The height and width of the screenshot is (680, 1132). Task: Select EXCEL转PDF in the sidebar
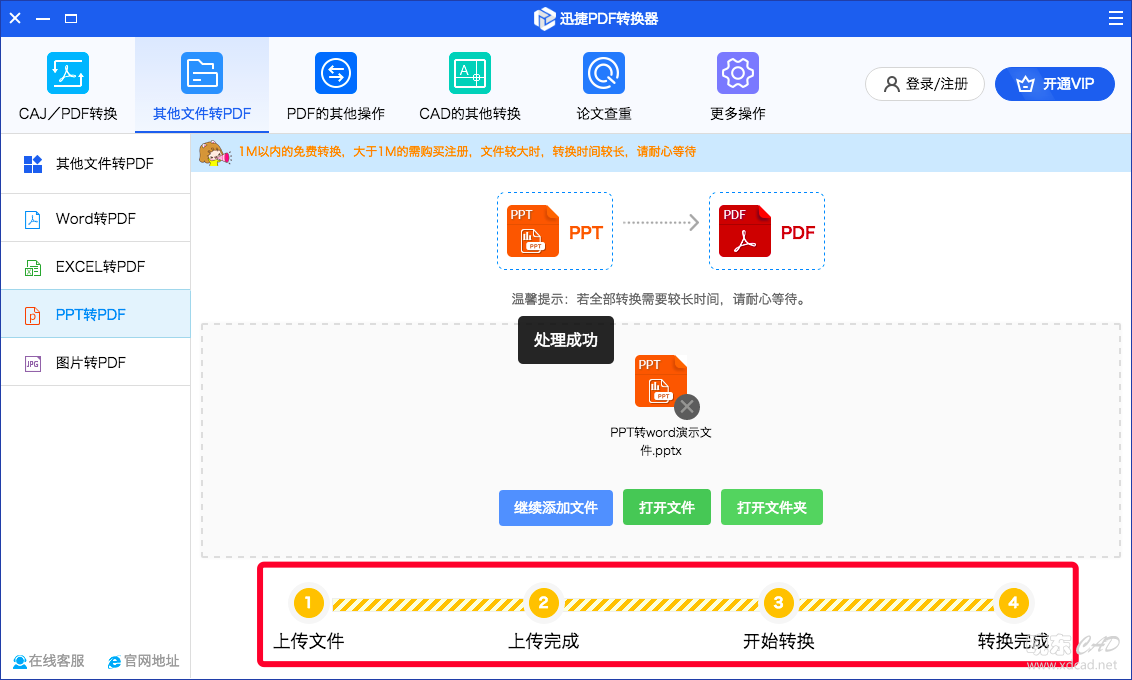(x=96, y=266)
